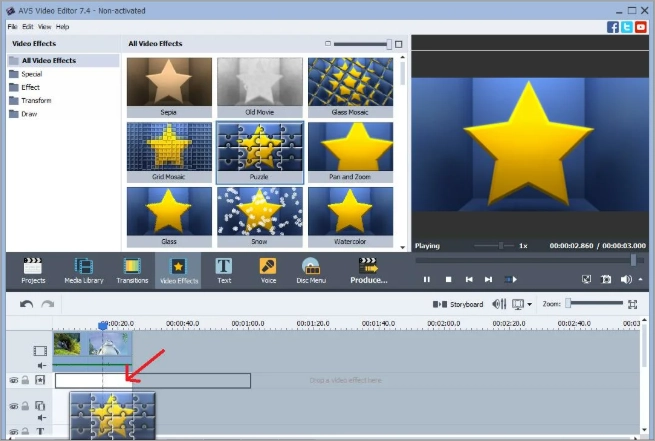Fit timeline to window icon
655x441 pixels.
click(x=632, y=304)
